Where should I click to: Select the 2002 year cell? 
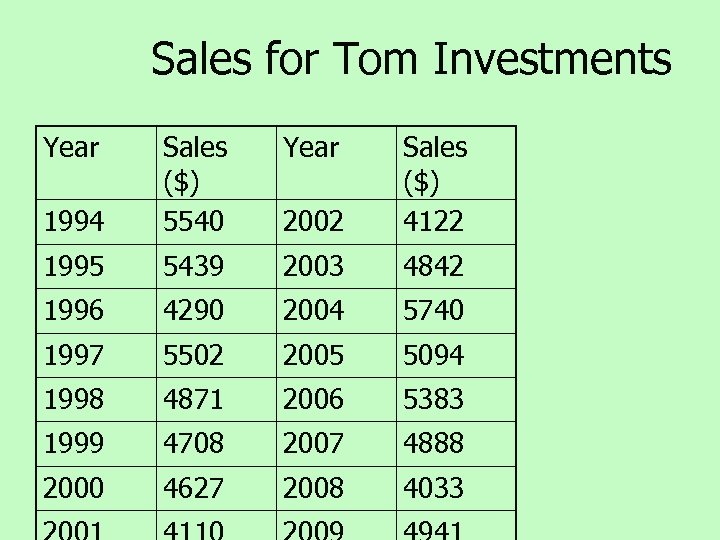click(313, 221)
